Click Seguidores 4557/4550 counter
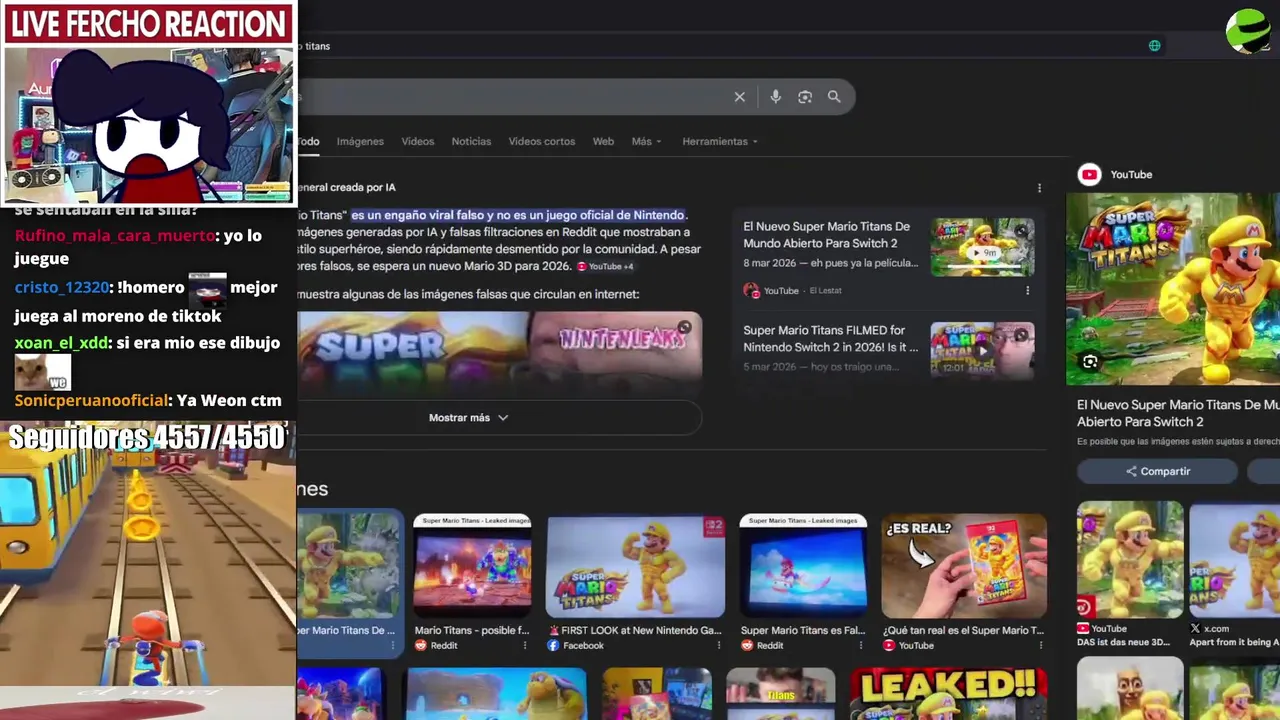1280x720 pixels. pyautogui.click(x=148, y=438)
